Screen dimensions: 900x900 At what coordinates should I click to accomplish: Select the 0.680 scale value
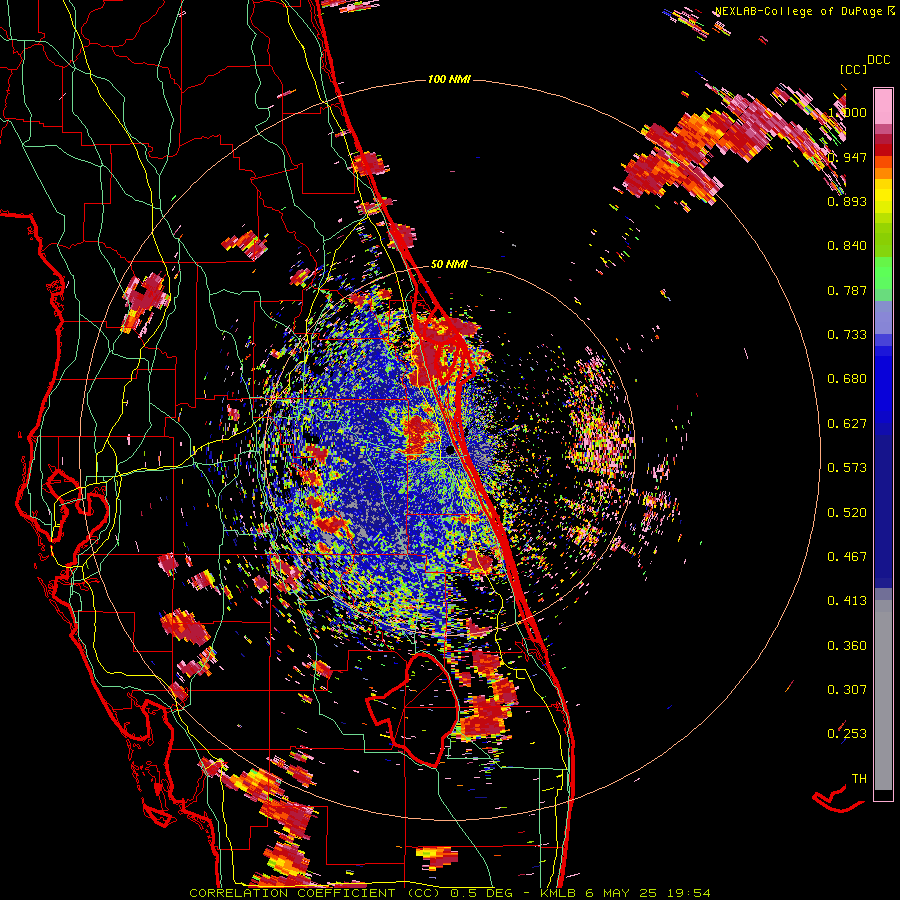point(847,379)
